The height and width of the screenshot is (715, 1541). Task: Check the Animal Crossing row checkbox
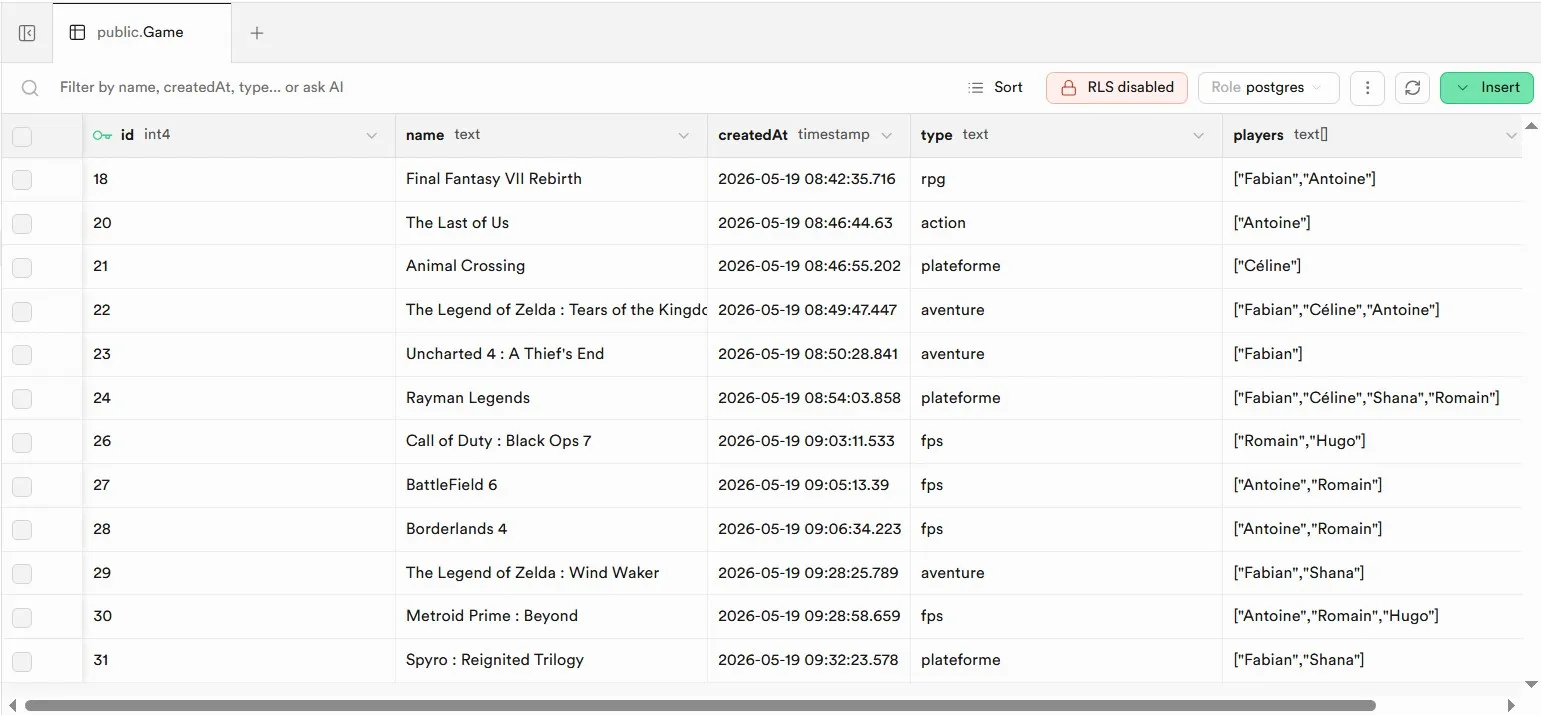pos(22,267)
